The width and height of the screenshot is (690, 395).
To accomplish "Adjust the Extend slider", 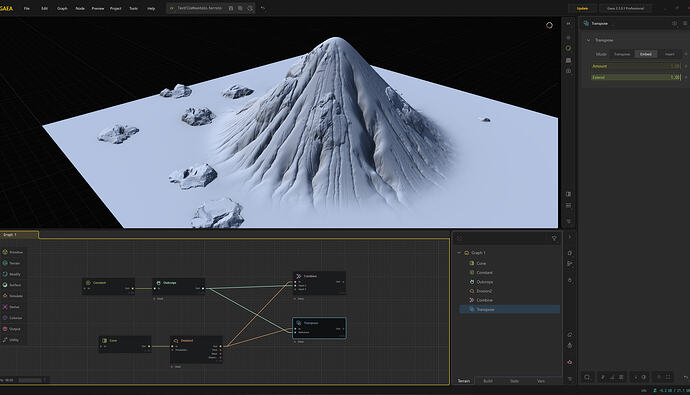I will pyautogui.click(x=636, y=77).
